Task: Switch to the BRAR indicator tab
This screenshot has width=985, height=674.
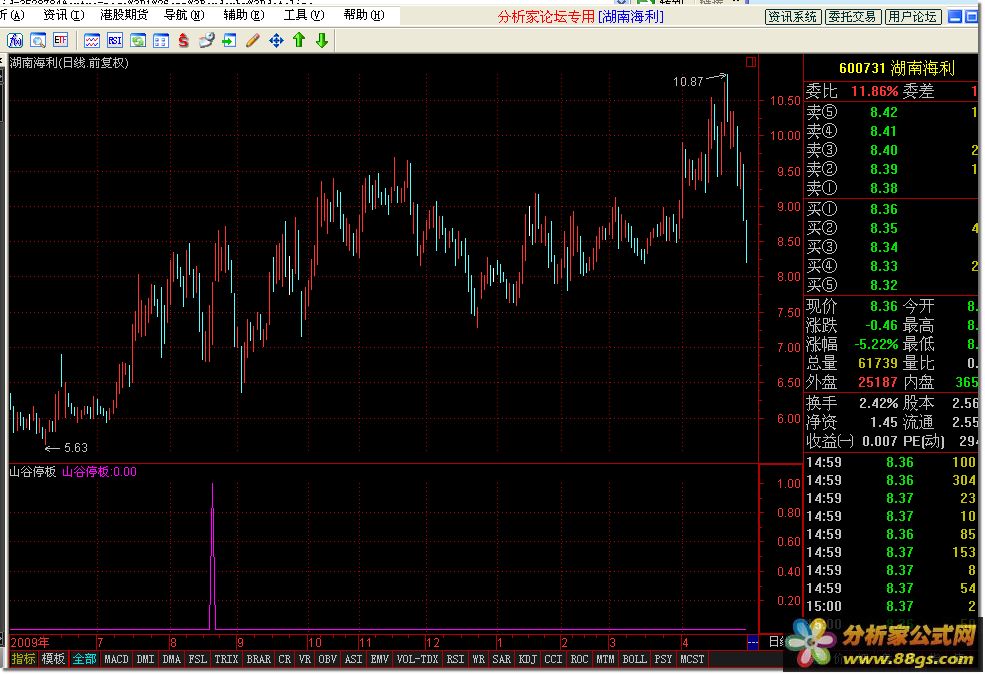Action: (258, 659)
